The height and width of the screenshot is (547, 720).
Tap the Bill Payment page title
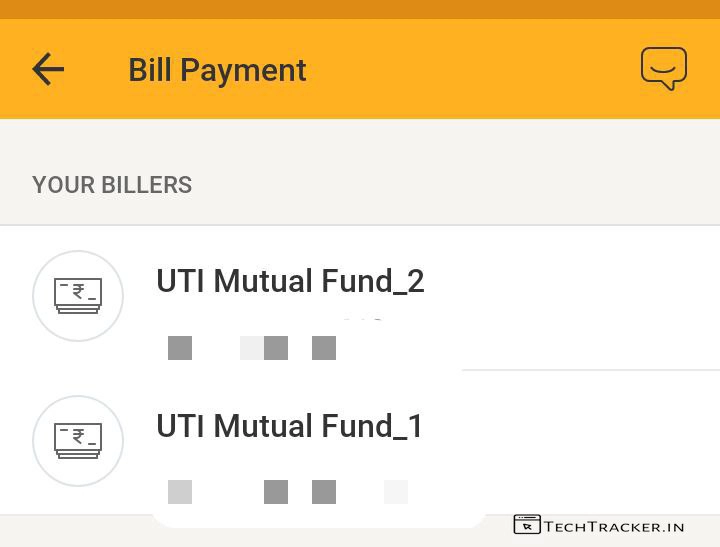click(217, 70)
